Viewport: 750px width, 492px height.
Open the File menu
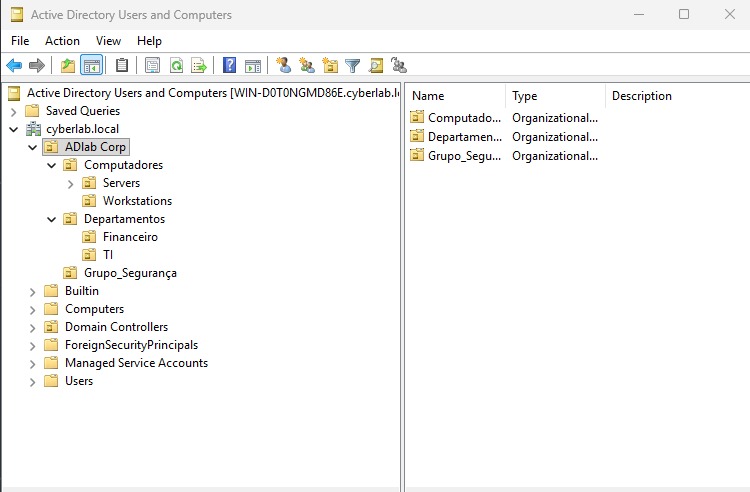click(x=20, y=41)
